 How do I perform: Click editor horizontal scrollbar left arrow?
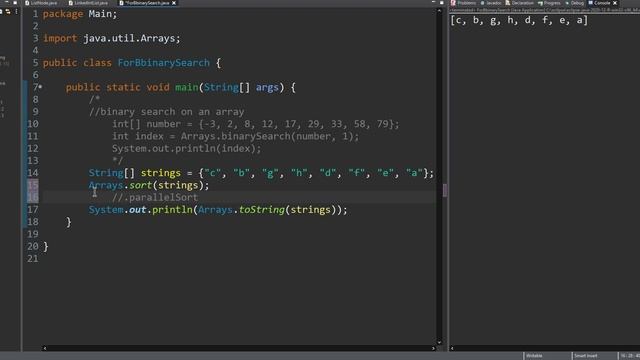[44, 348]
